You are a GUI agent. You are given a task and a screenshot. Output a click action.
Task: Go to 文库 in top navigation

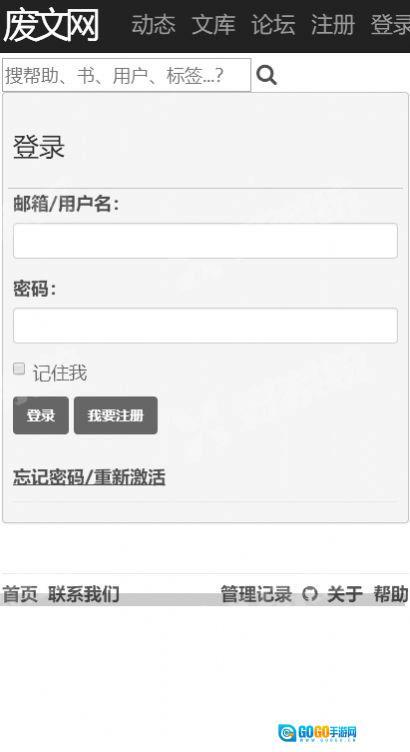click(213, 24)
